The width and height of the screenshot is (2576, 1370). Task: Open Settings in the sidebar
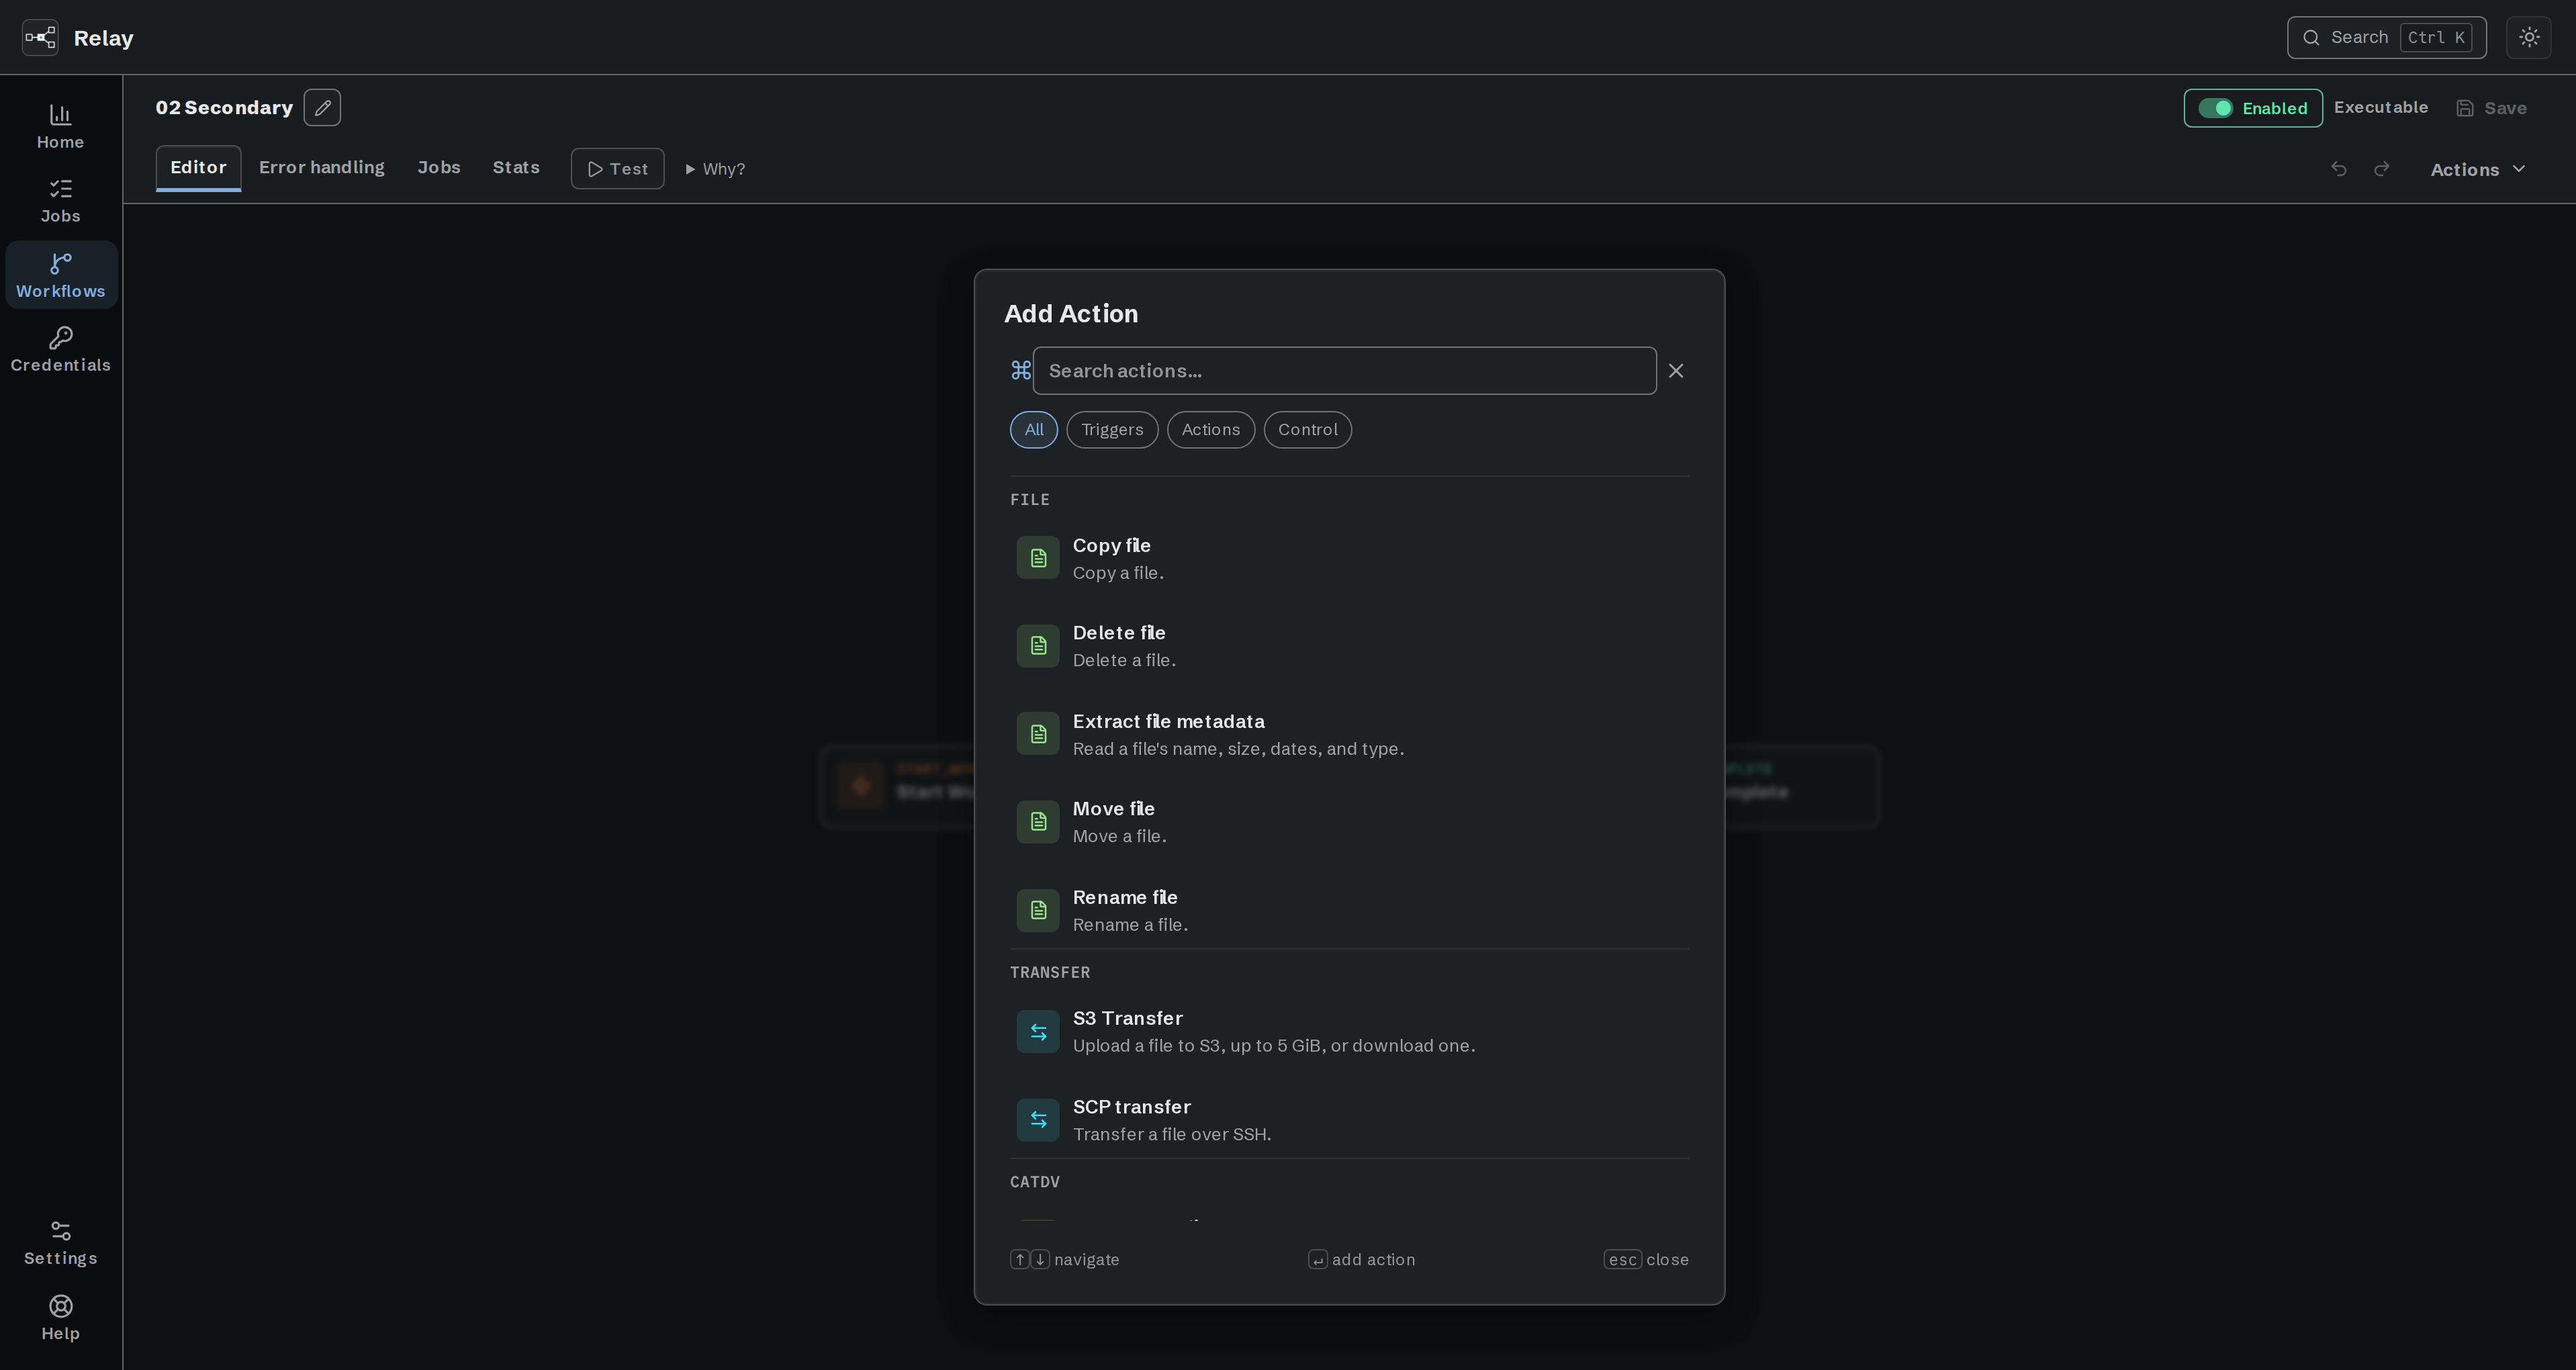(61, 1243)
